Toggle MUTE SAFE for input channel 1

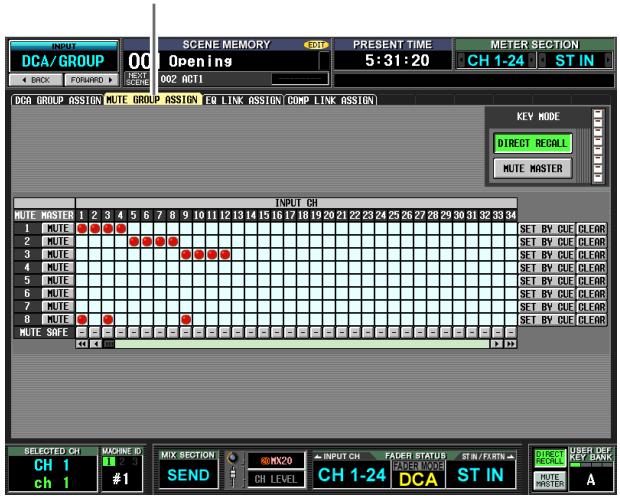(x=82, y=332)
